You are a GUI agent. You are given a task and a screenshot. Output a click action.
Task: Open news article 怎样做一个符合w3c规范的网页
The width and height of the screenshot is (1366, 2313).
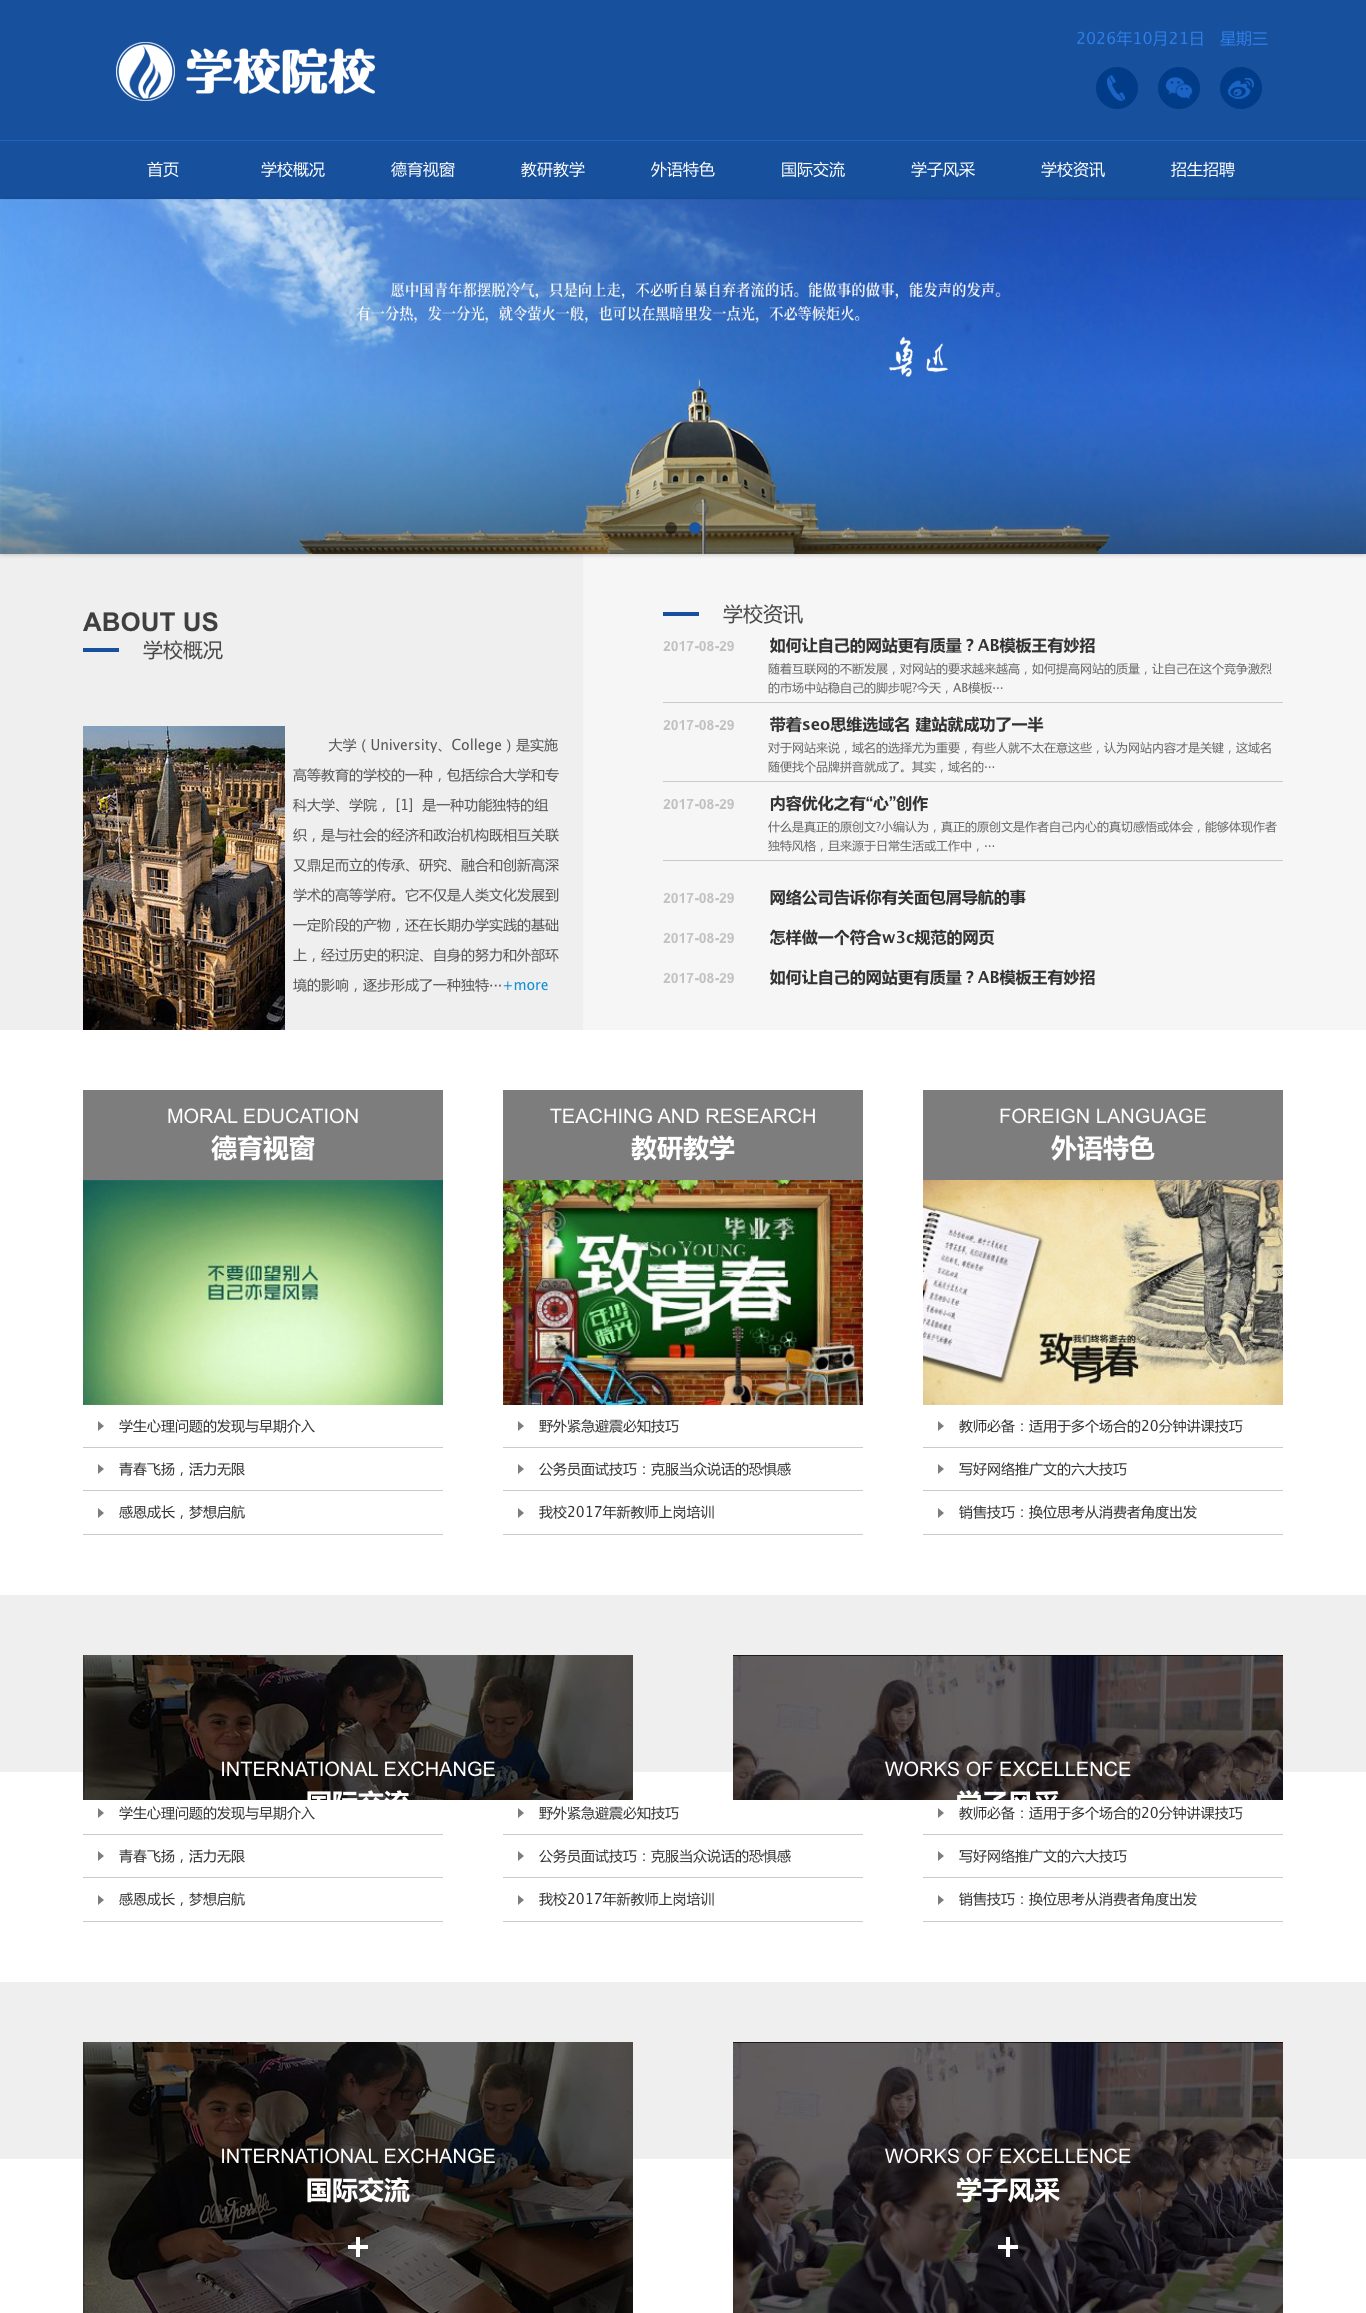tap(881, 938)
